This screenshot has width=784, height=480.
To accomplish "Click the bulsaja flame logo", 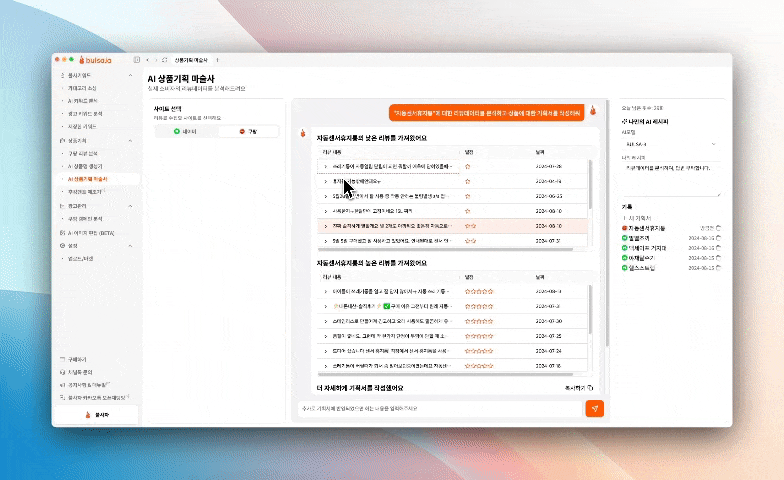I will click(82, 60).
